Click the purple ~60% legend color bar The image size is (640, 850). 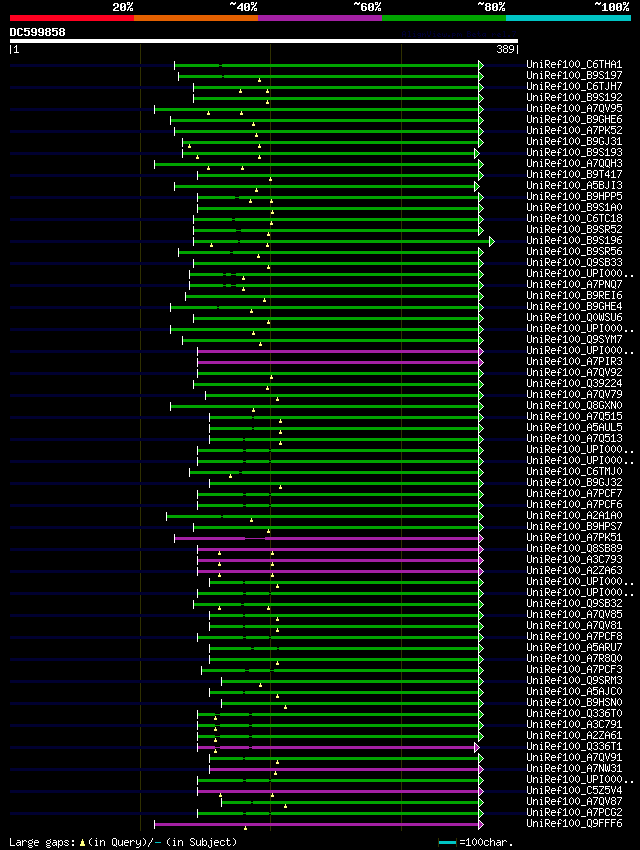(x=320, y=18)
